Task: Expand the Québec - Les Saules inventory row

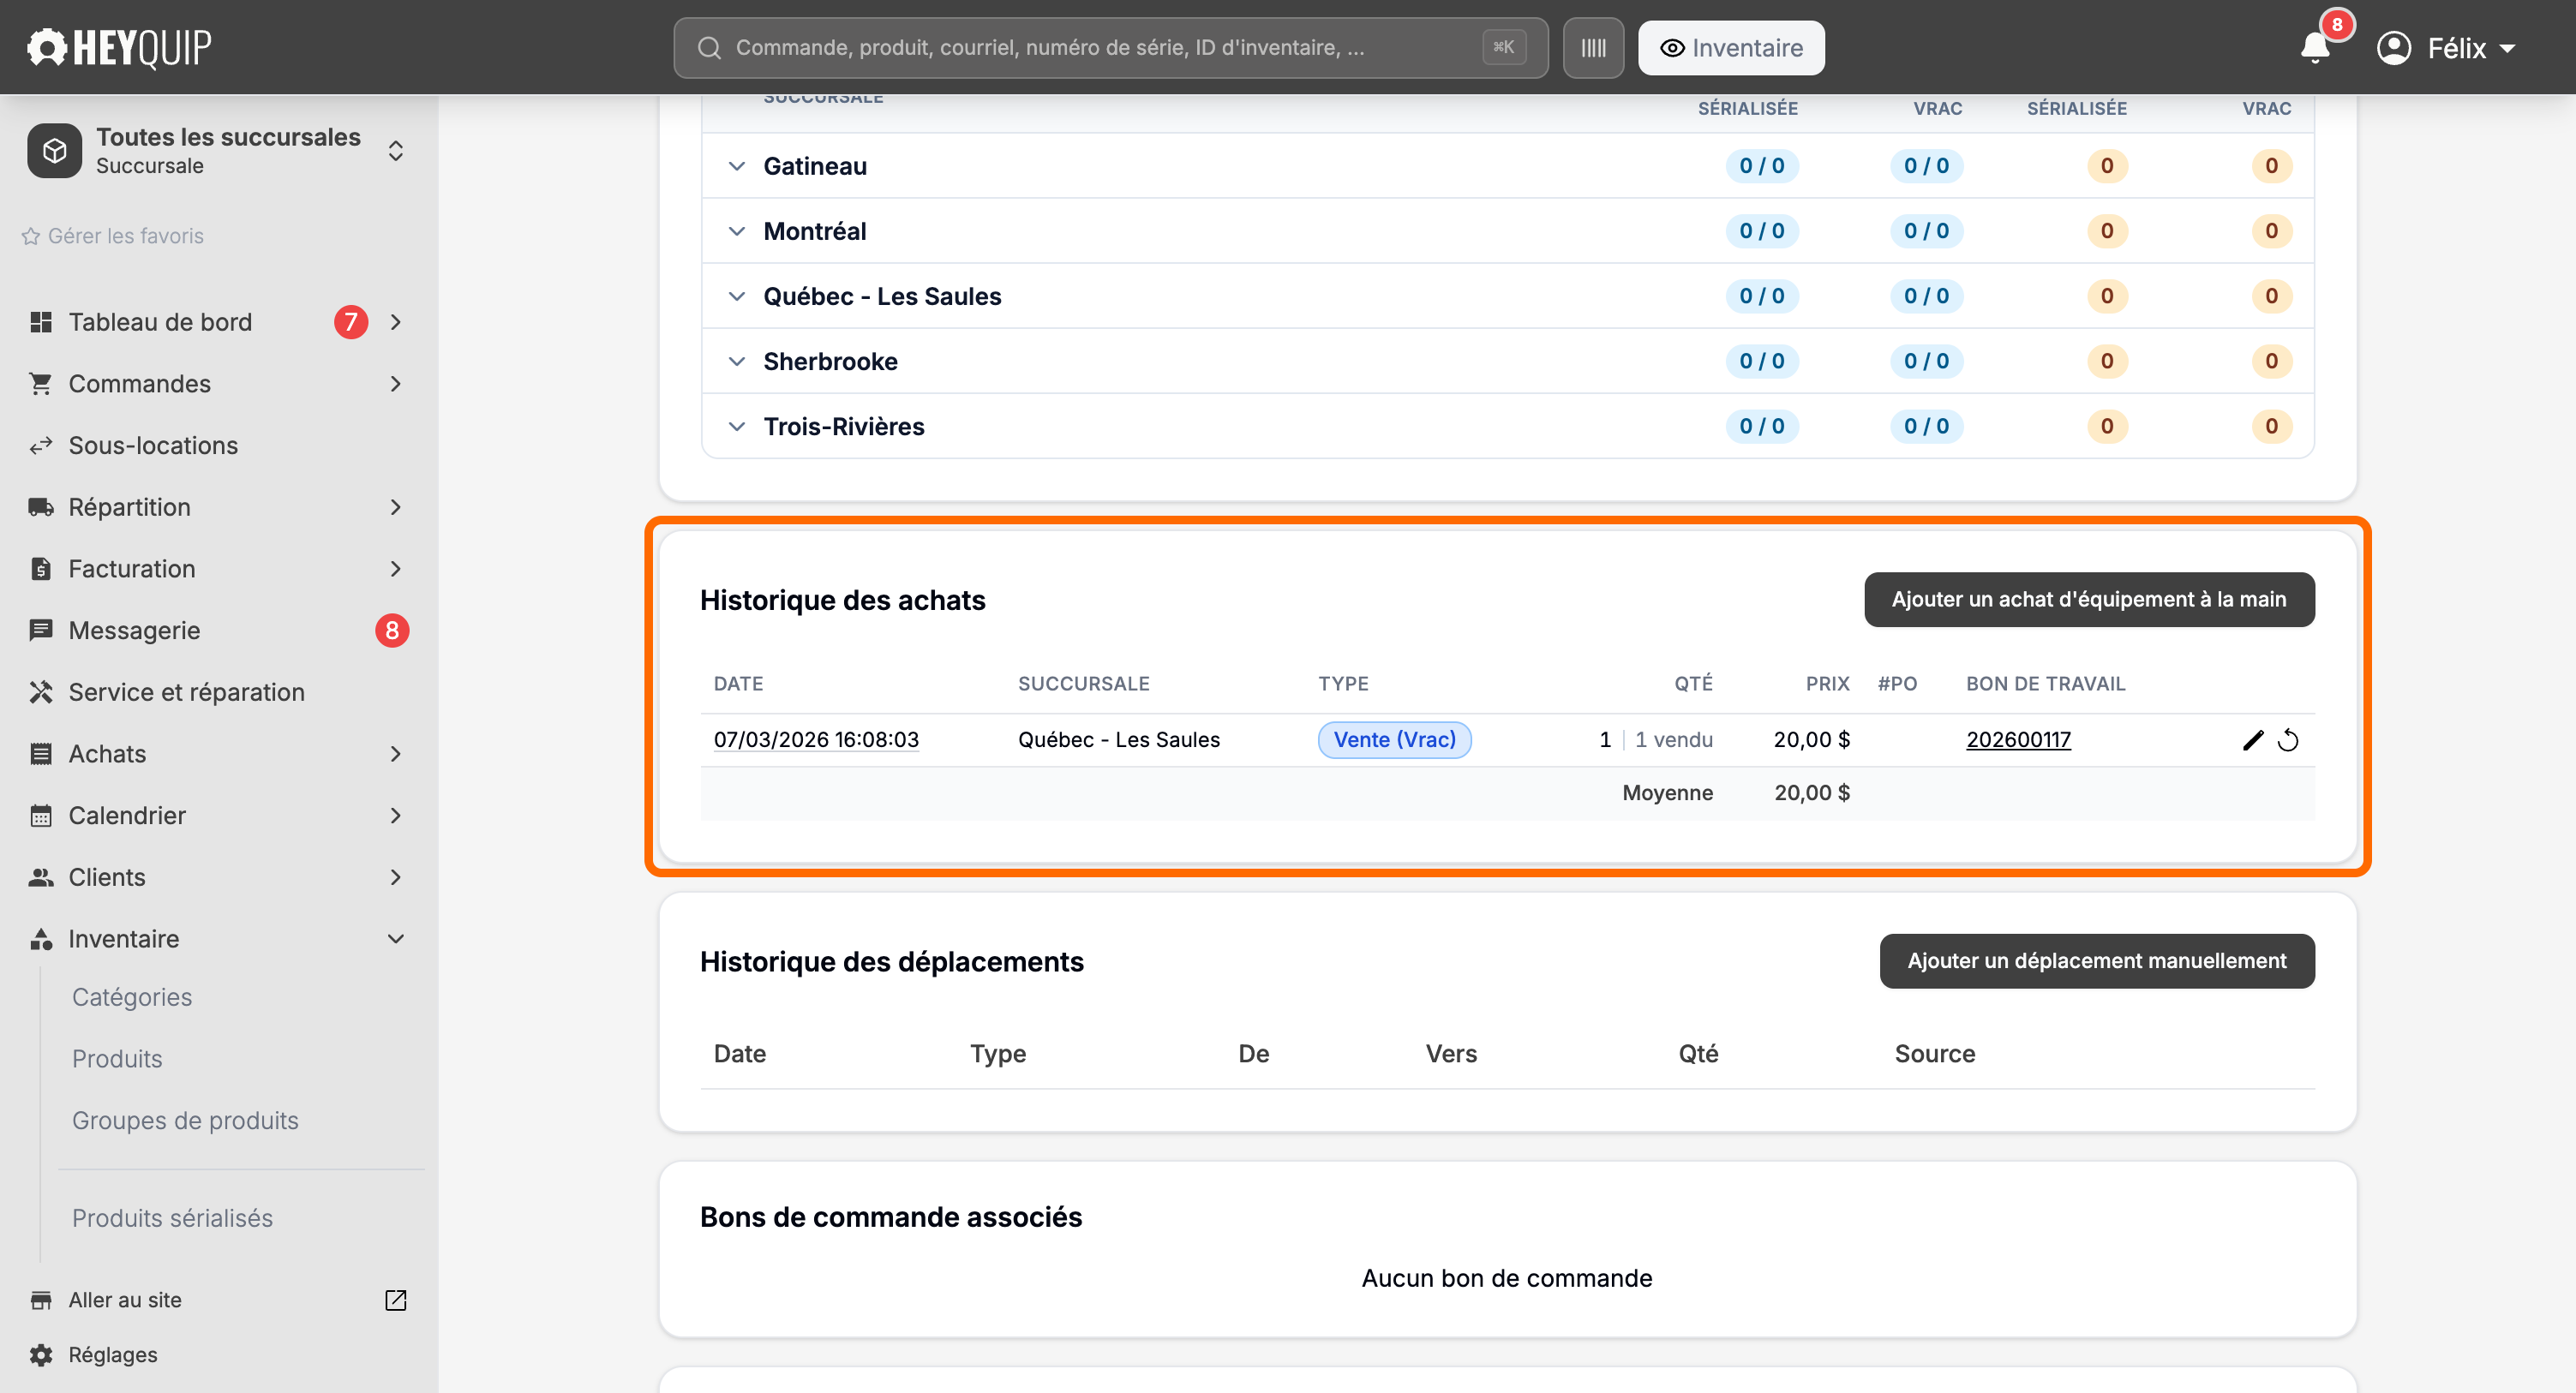Action: (737, 296)
